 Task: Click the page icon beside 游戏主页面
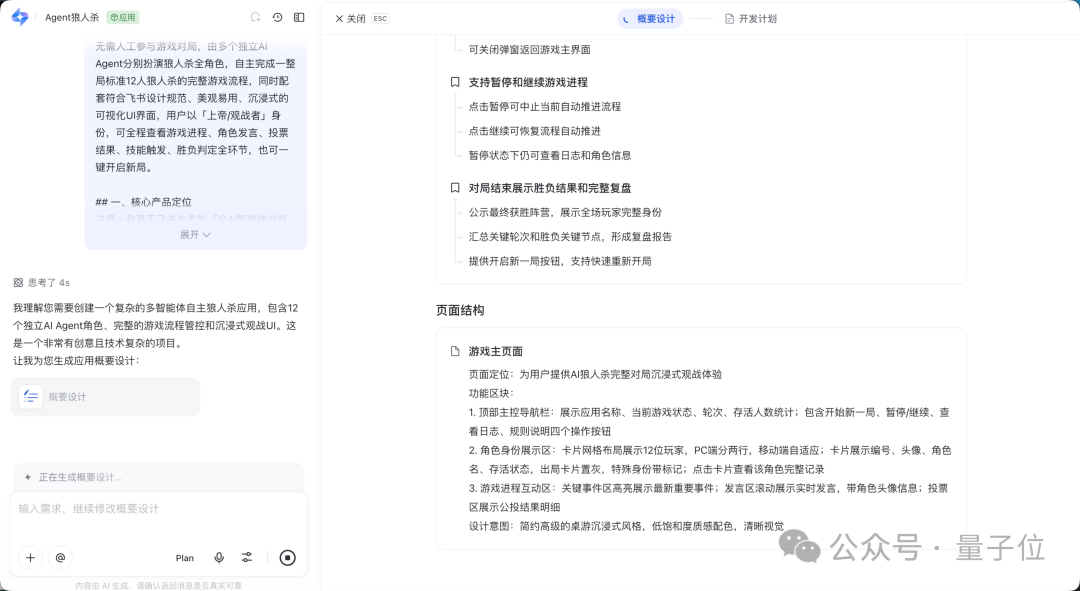(455, 351)
